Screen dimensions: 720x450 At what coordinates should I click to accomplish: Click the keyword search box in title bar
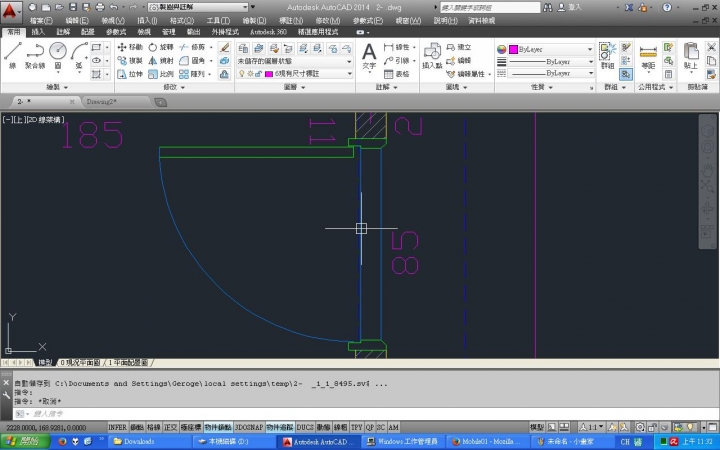coord(490,7)
